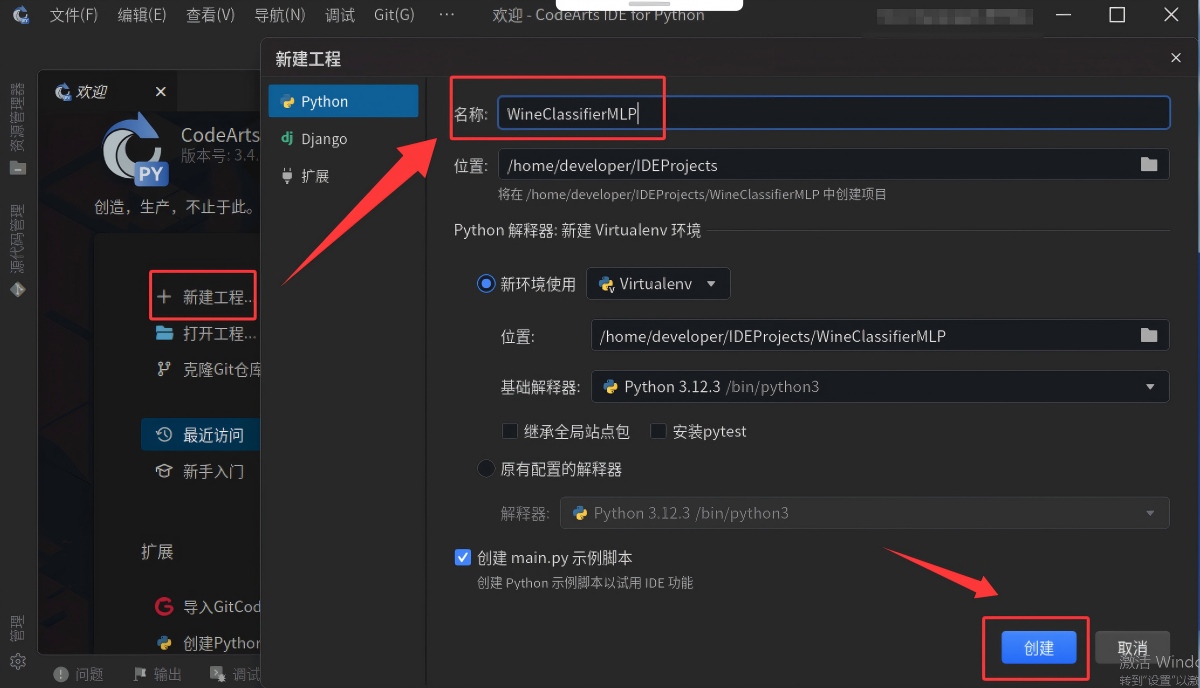Open the 文件(F) menu
1200x688 pixels.
point(73,15)
